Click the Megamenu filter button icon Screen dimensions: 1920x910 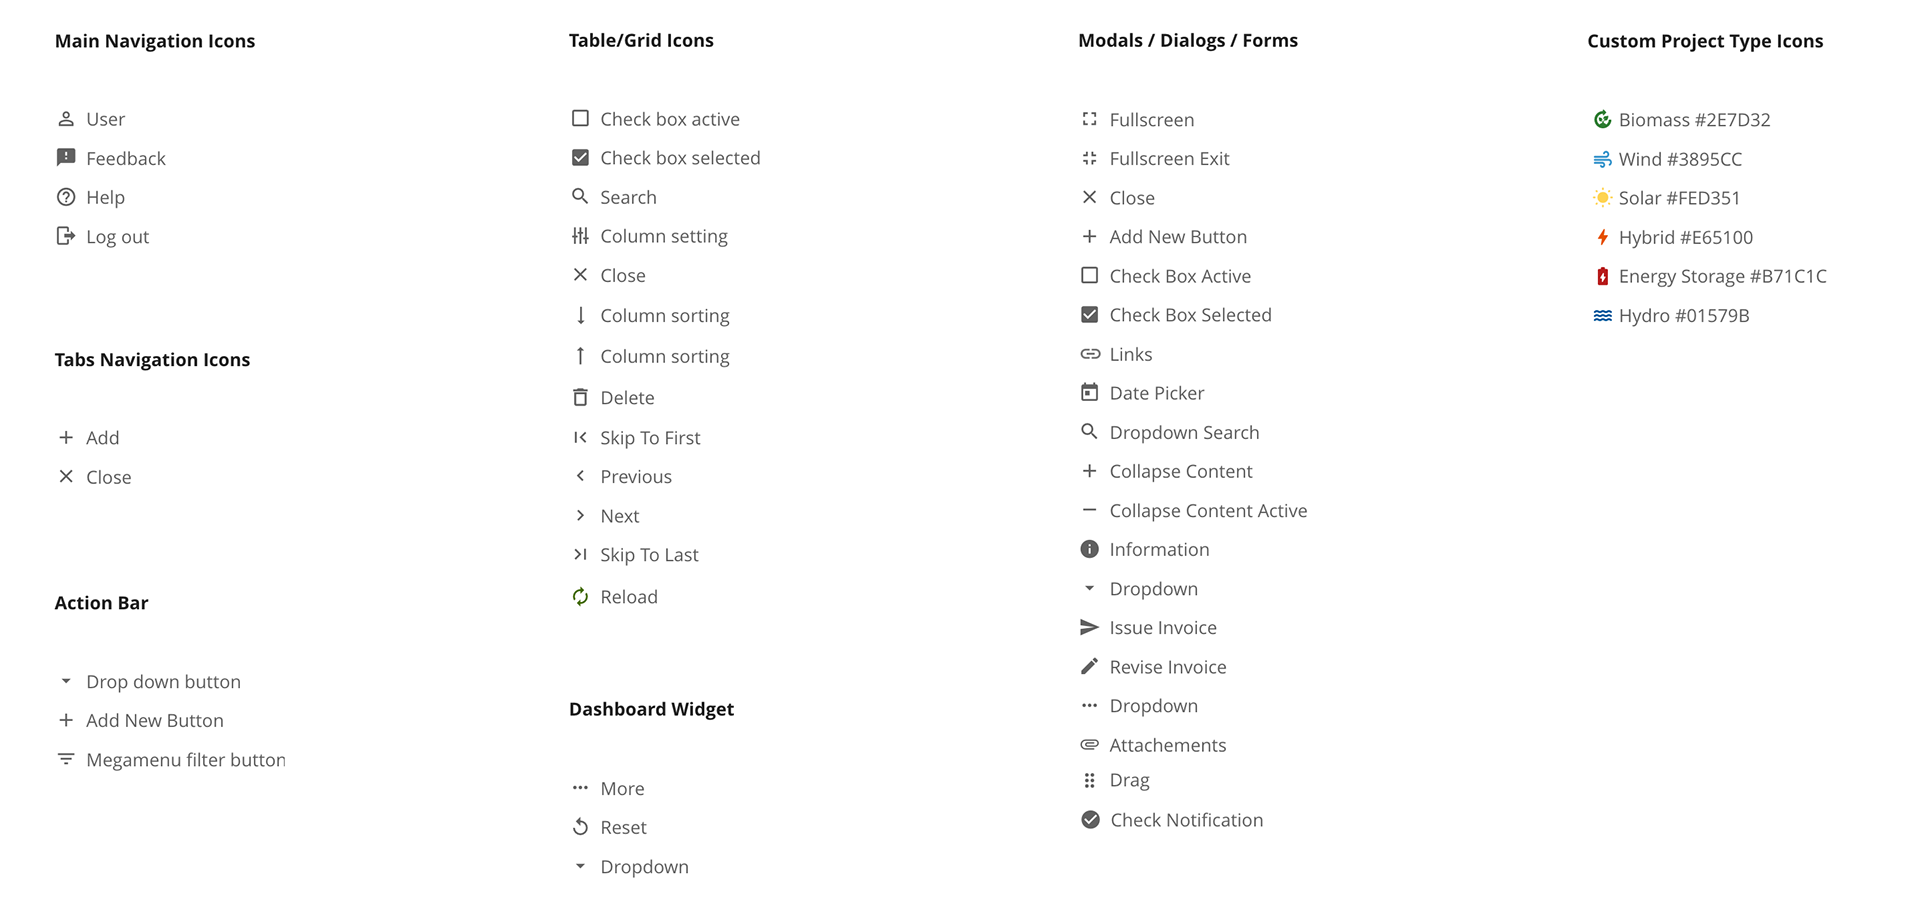click(66, 760)
